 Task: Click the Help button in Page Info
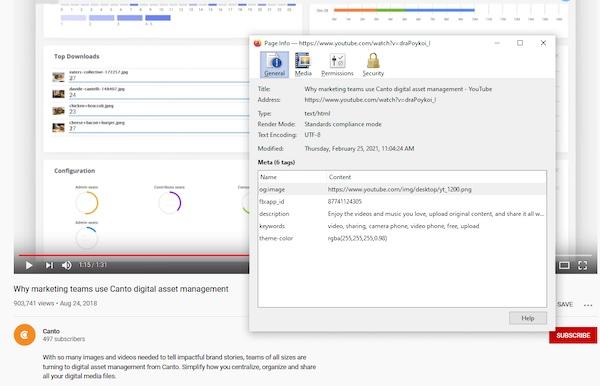(x=528, y=318)
